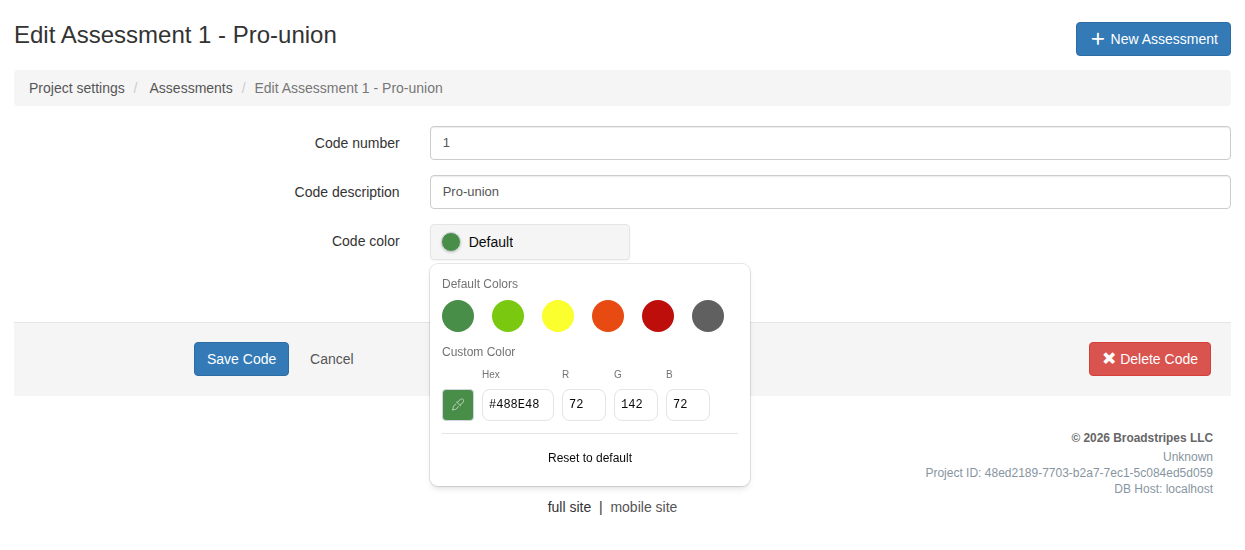Click the Hex color value field

(518, 405)
